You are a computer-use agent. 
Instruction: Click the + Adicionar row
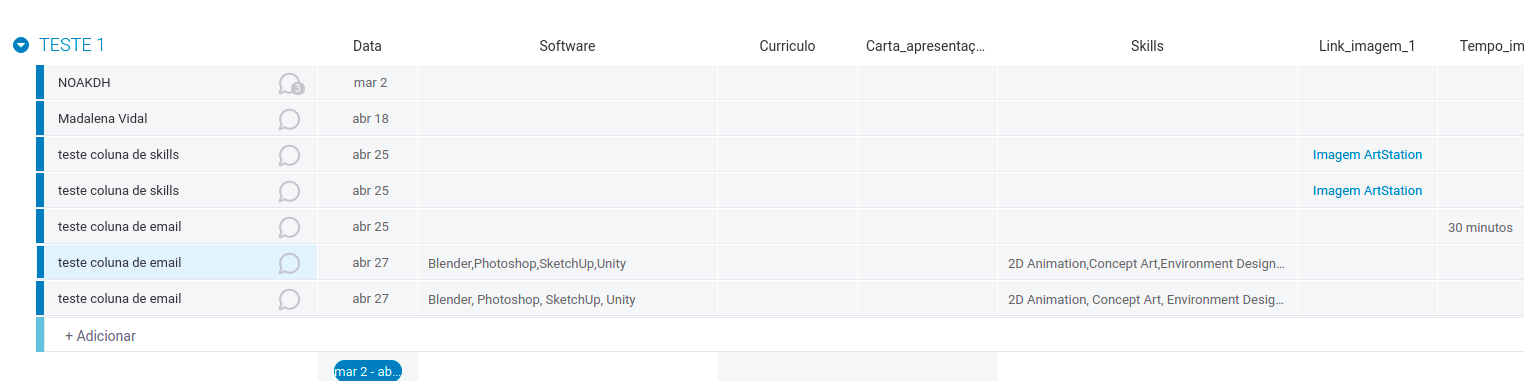(x=780, y=336)
